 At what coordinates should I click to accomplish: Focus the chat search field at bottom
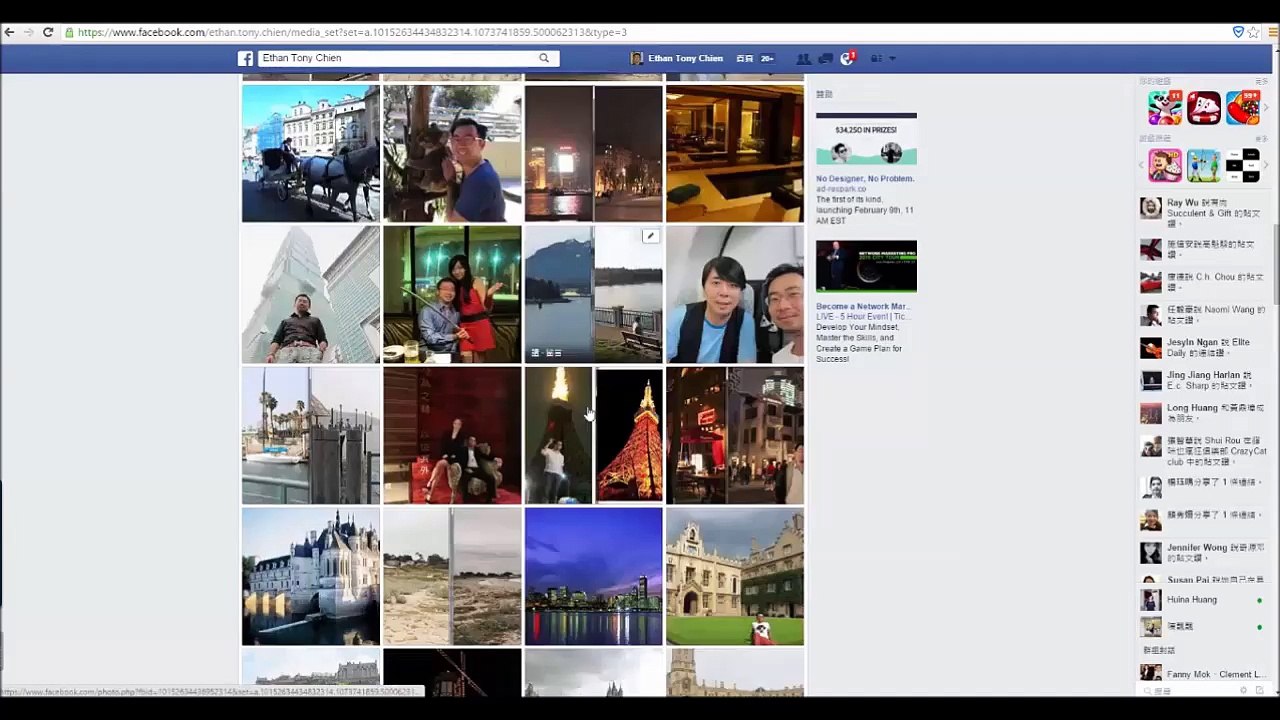click(1190, 690)
